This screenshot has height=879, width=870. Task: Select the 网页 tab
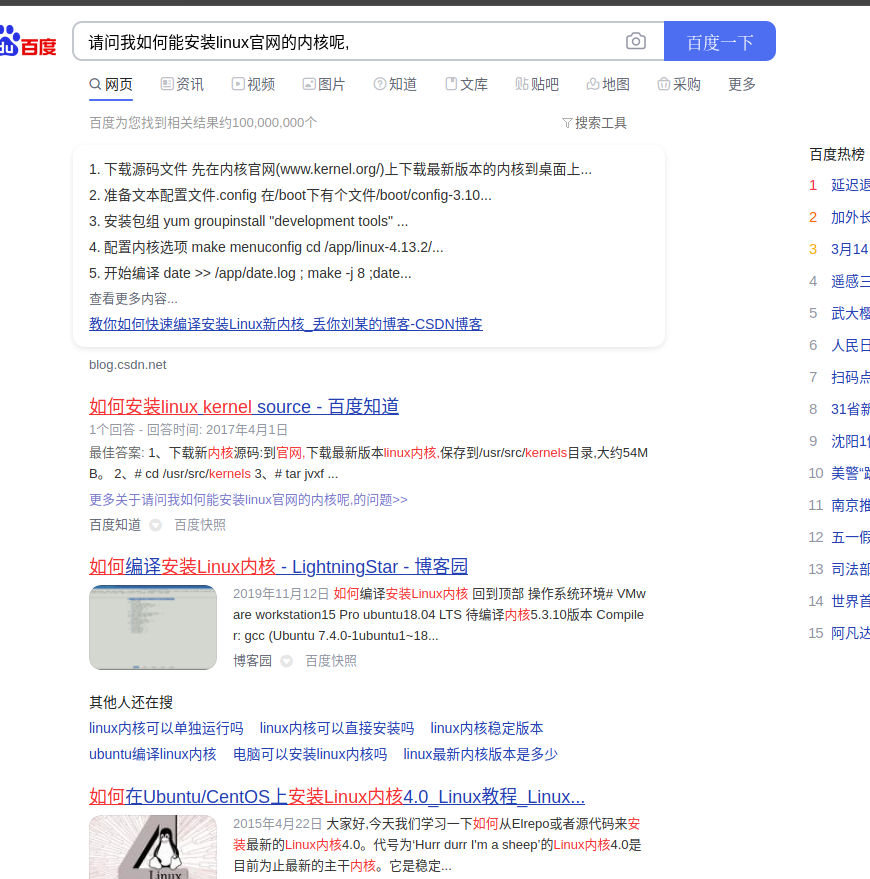(x=111, y=84)
